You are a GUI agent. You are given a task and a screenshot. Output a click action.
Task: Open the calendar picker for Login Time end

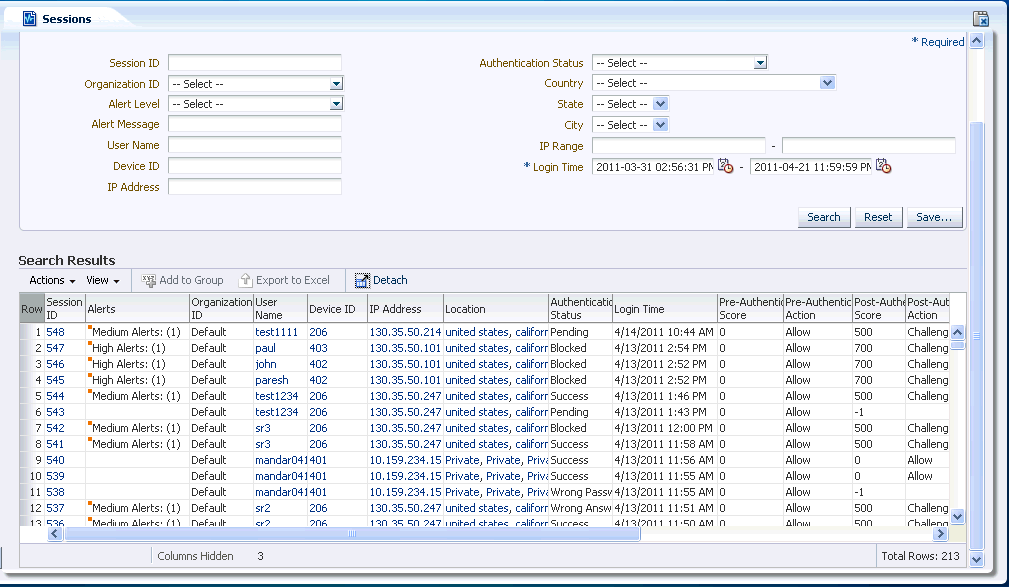click(x=882, y=166)
